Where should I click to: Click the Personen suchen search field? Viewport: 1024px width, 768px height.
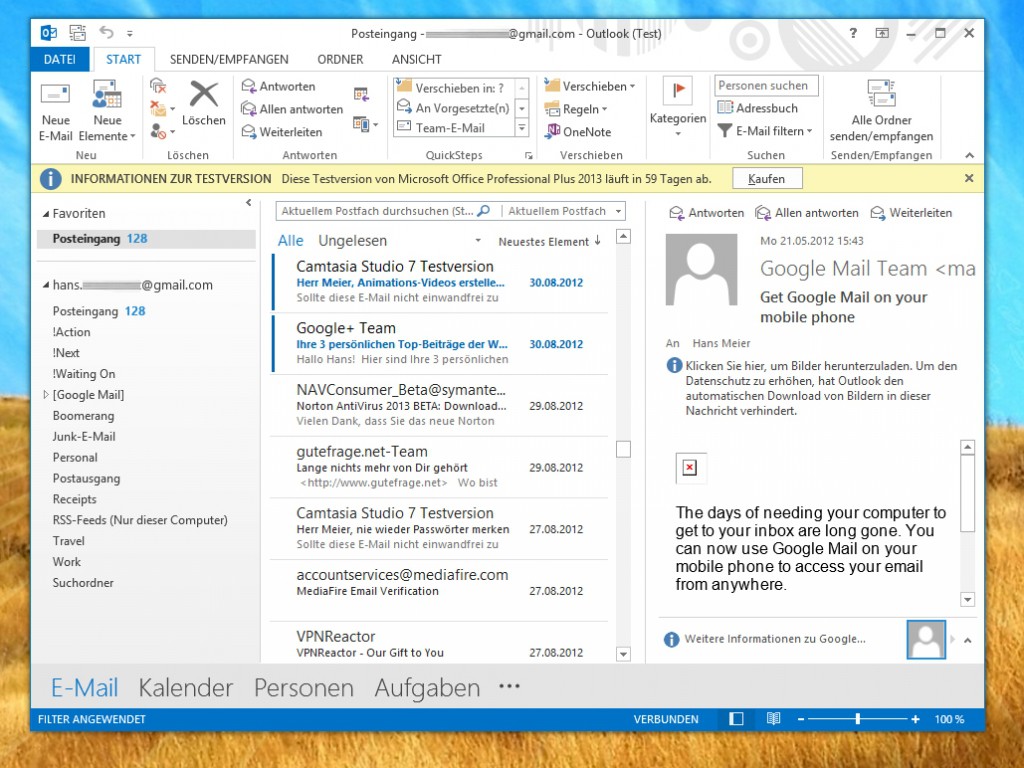[x=767, y=86]
